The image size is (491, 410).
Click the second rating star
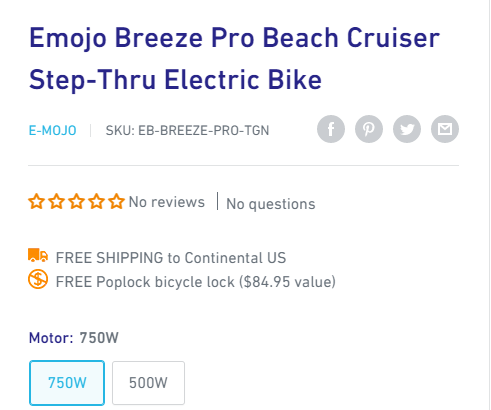[57, 201]
